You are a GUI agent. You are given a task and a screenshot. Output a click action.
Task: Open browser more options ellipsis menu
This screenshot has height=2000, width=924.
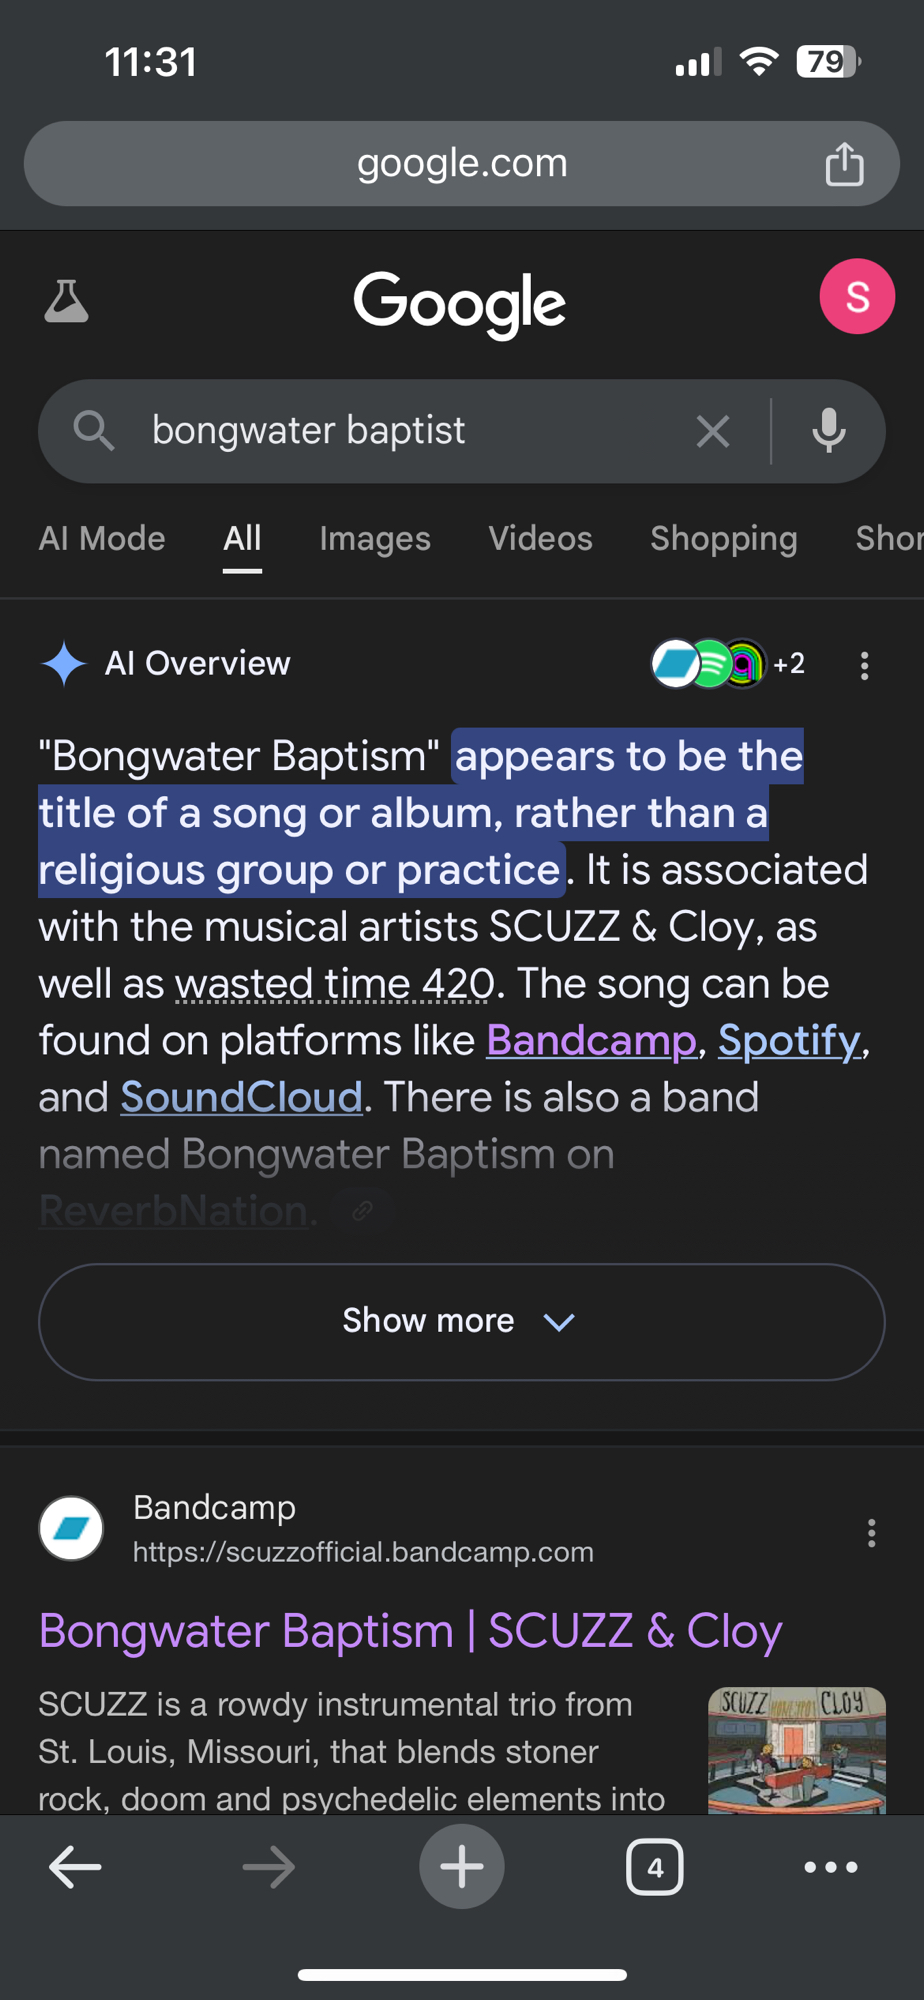[x=831, y=1867]
